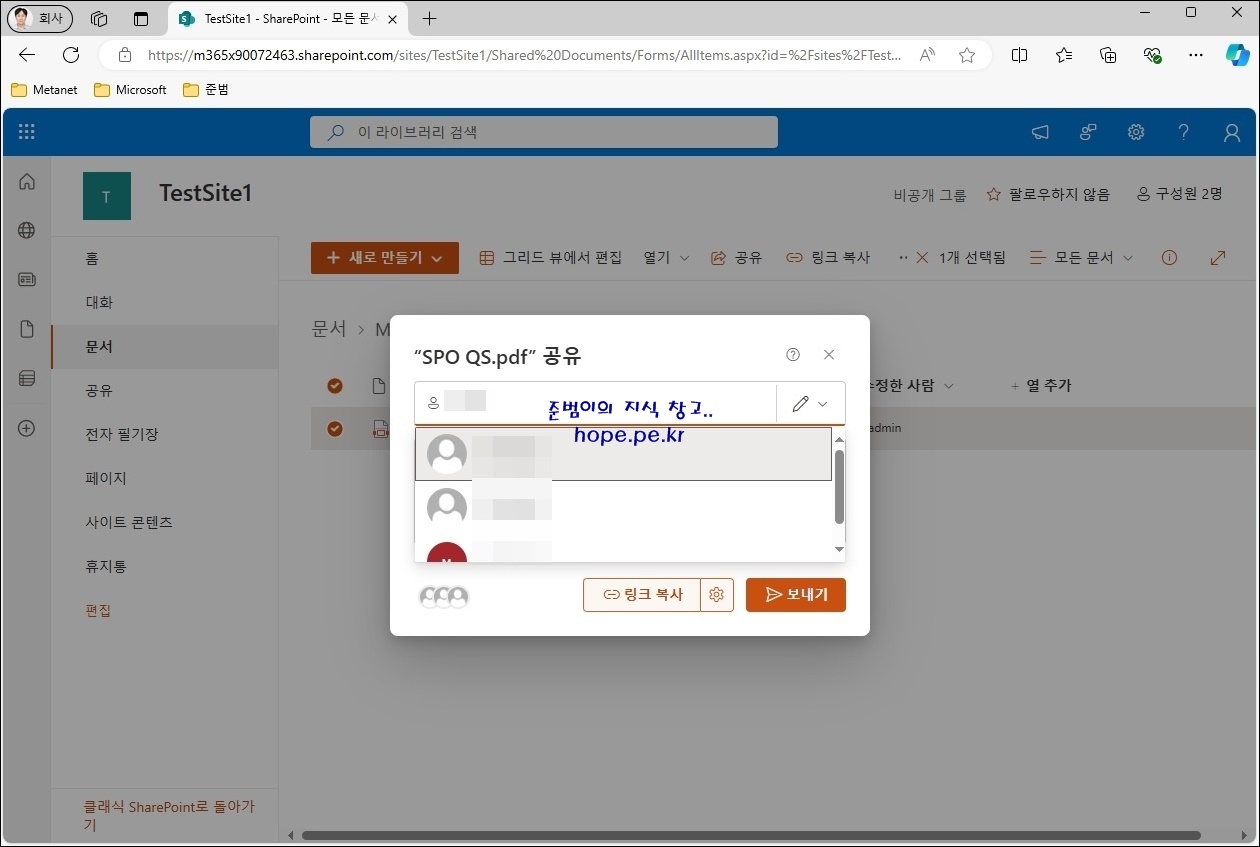1260x847 pixels.
Task: Click 링크 복사 in the command bar
Action: [x=828, y=257]
